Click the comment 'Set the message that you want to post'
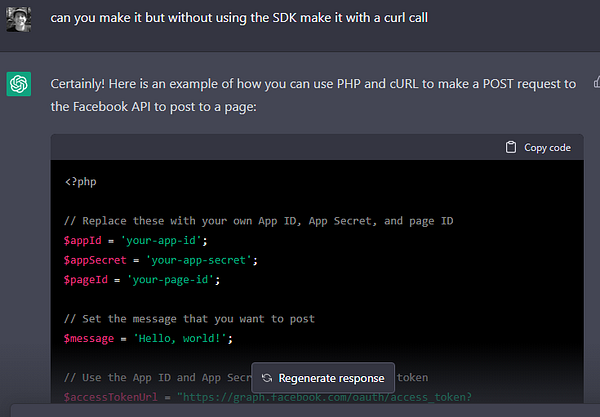This screenshot has height=417, width=600. pos(189,319)
